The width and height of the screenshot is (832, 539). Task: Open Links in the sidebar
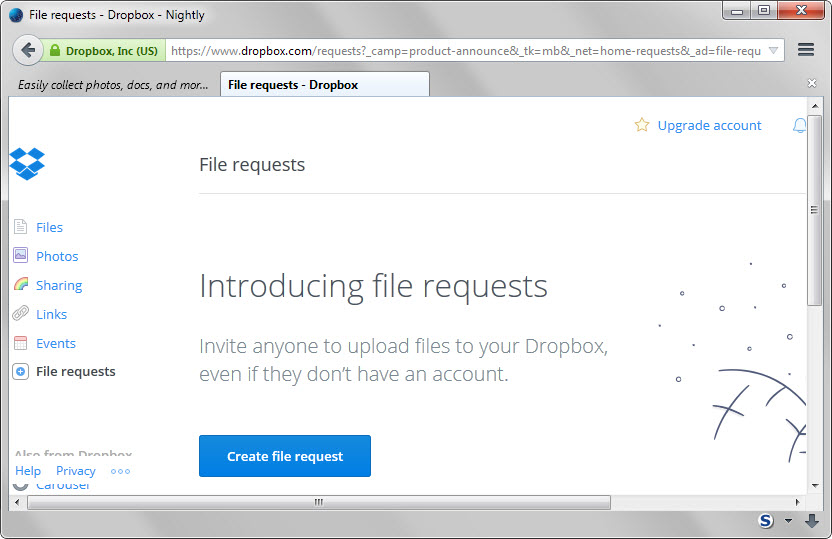[51, 315]
